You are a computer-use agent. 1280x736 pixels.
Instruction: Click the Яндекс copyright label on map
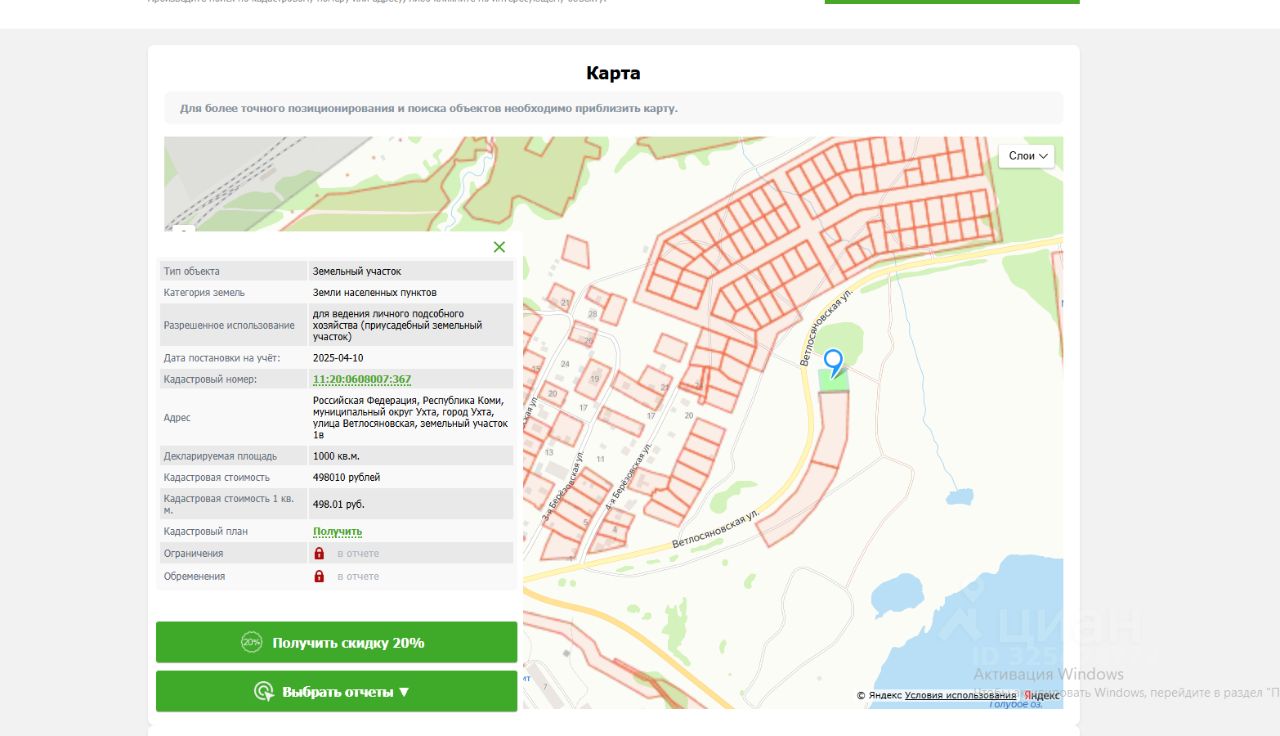pos(879,695)
